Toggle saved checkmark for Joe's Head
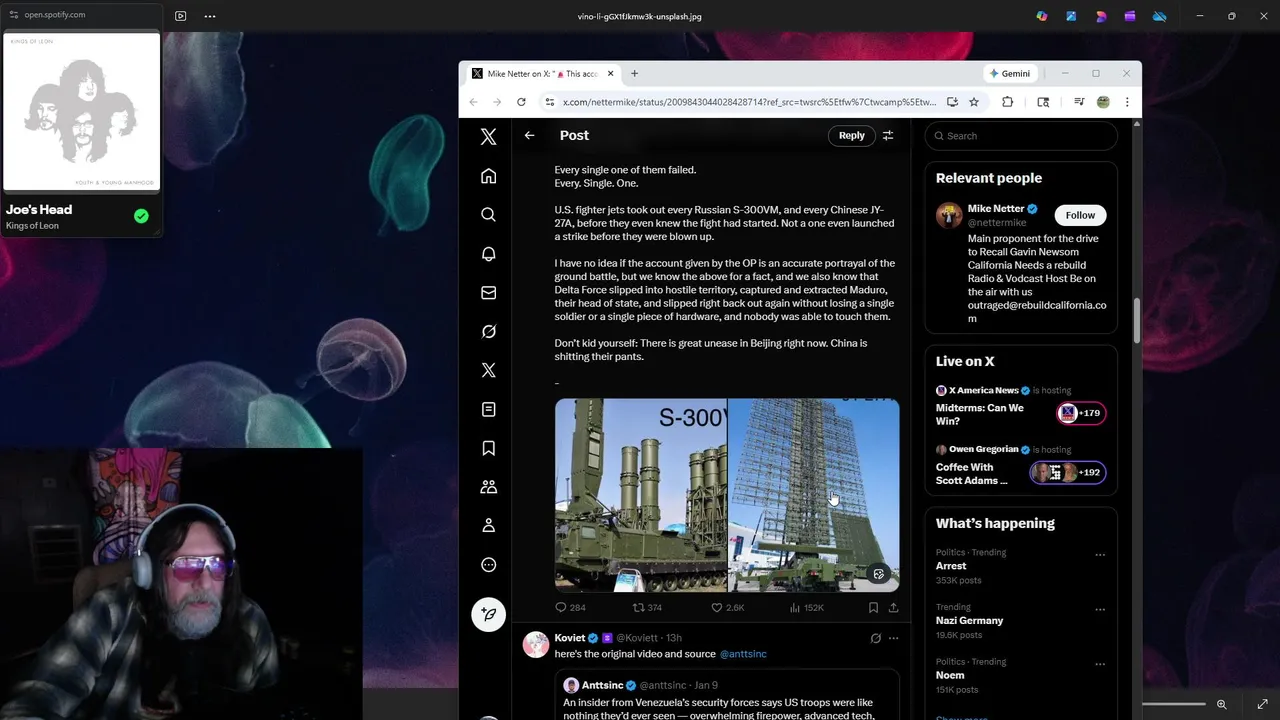Viewport: 1280px width, 720px height. [141, 216]
